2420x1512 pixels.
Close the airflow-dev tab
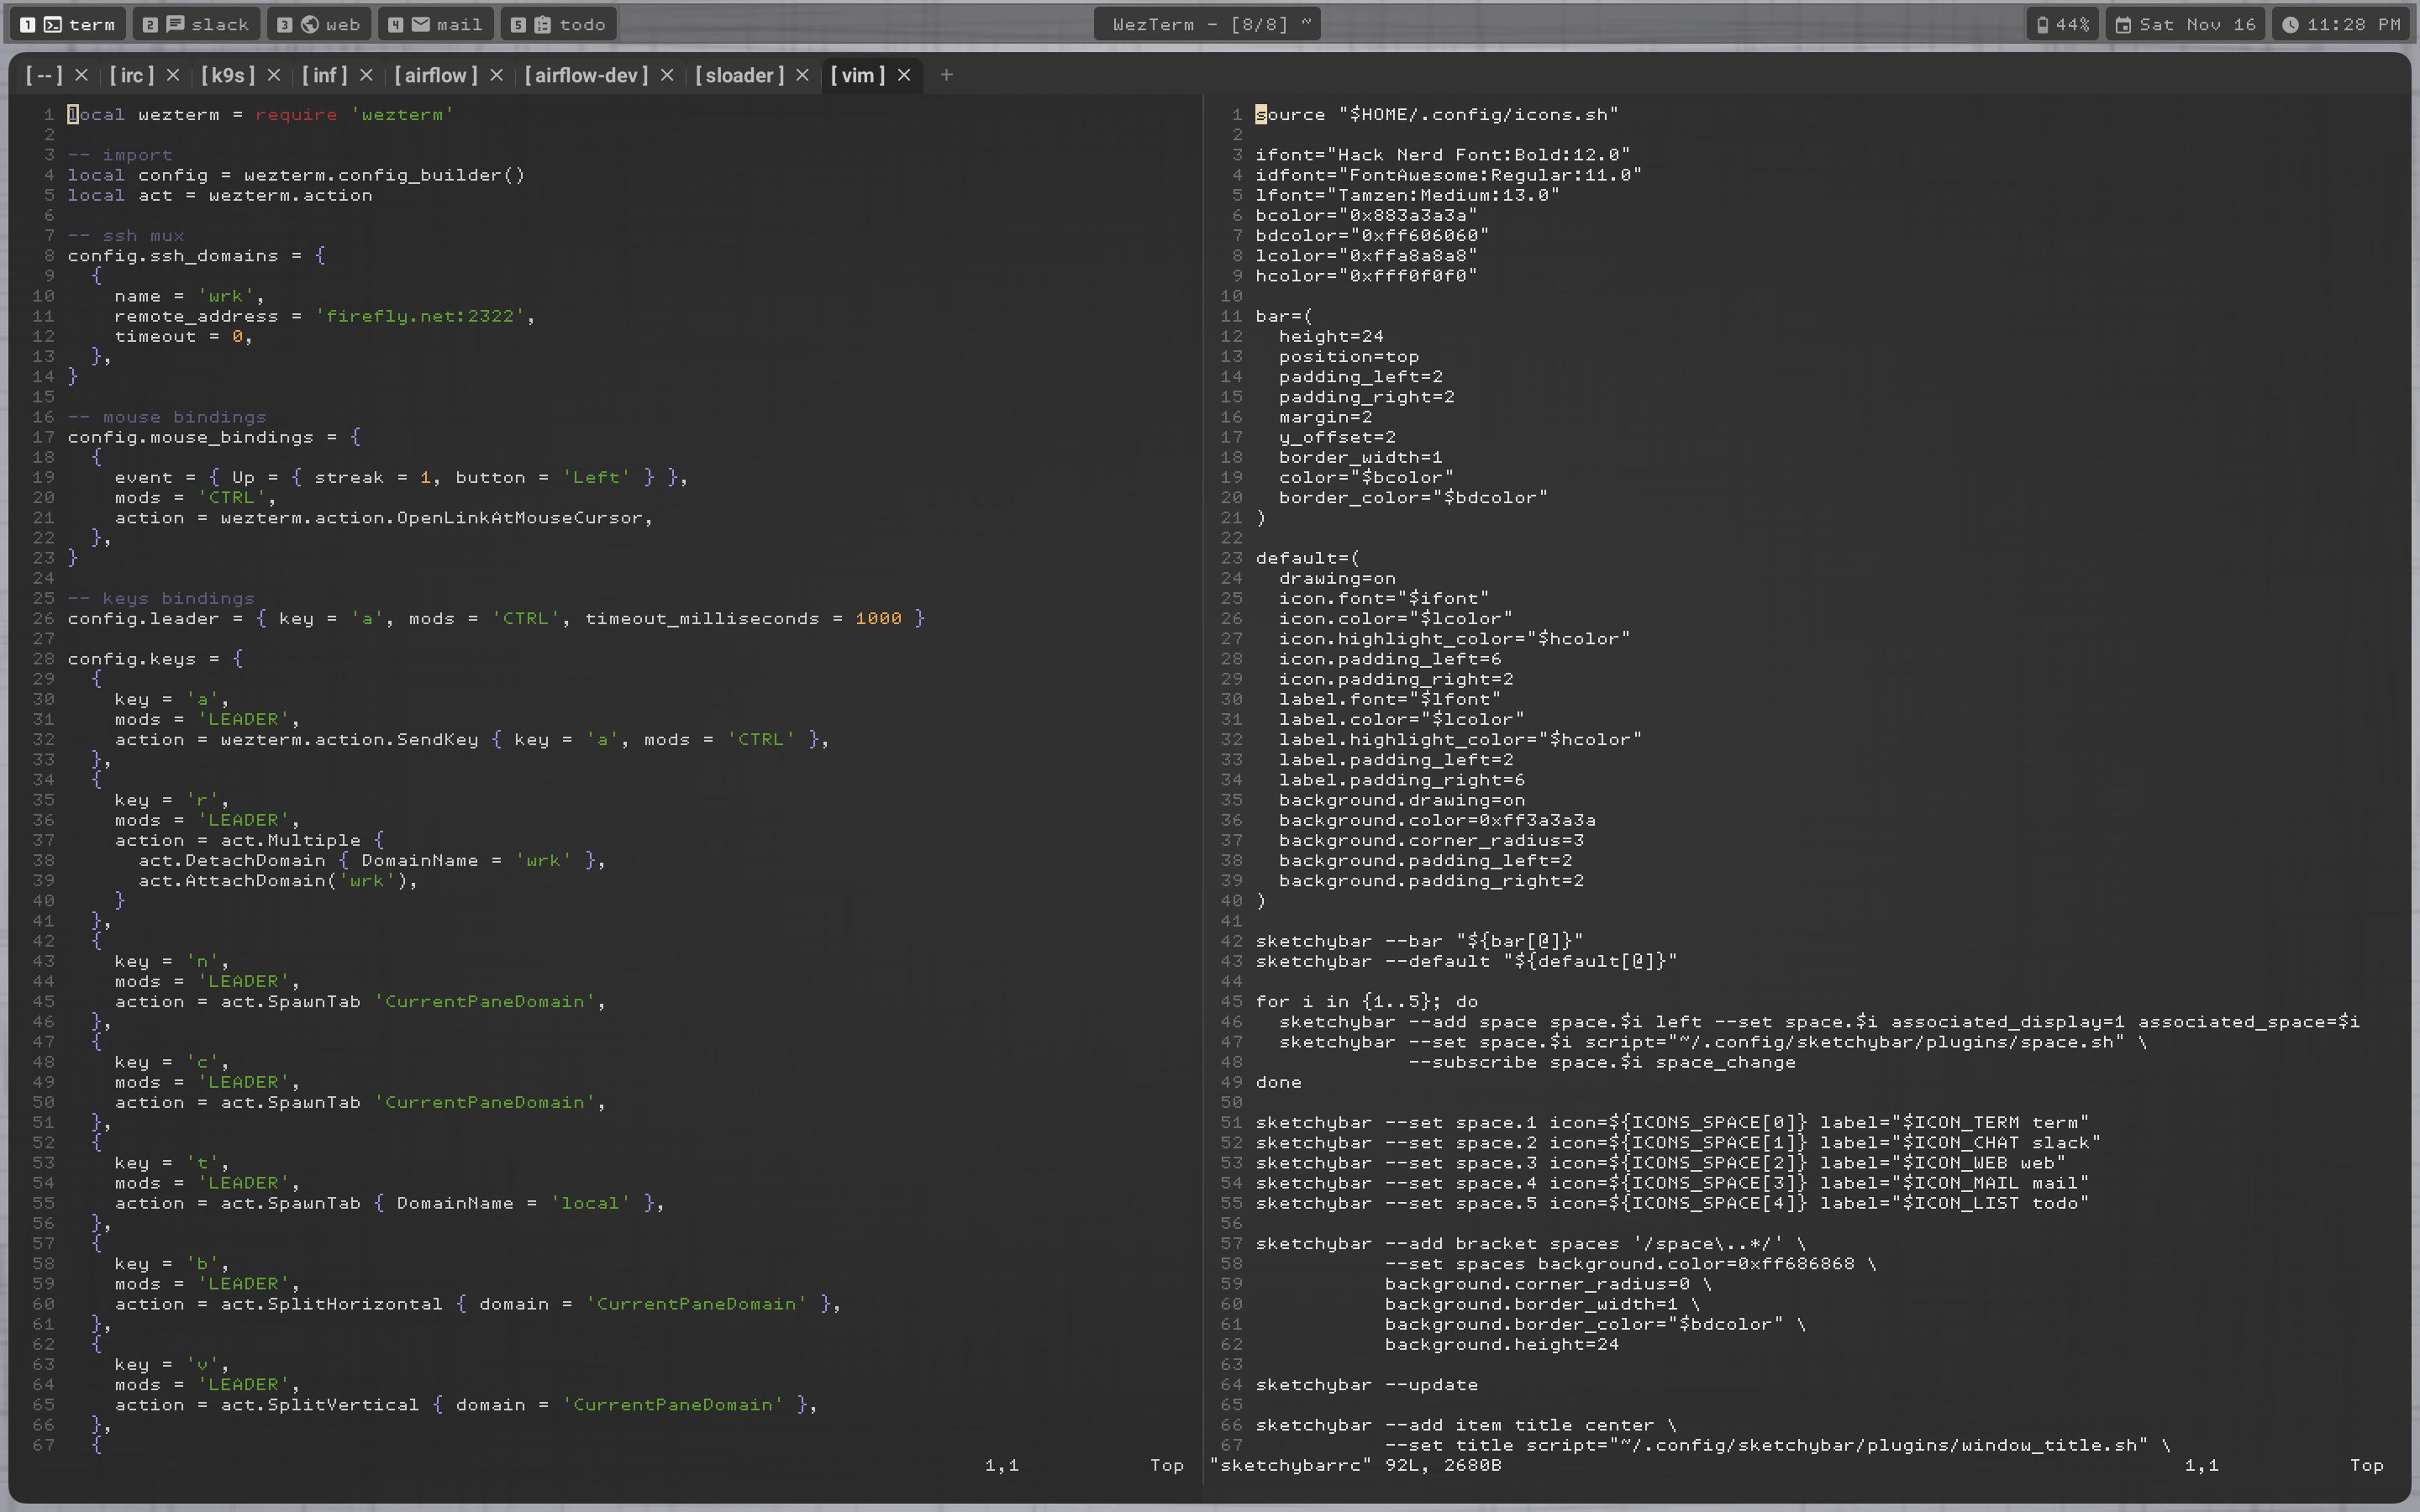click(667, 75)
